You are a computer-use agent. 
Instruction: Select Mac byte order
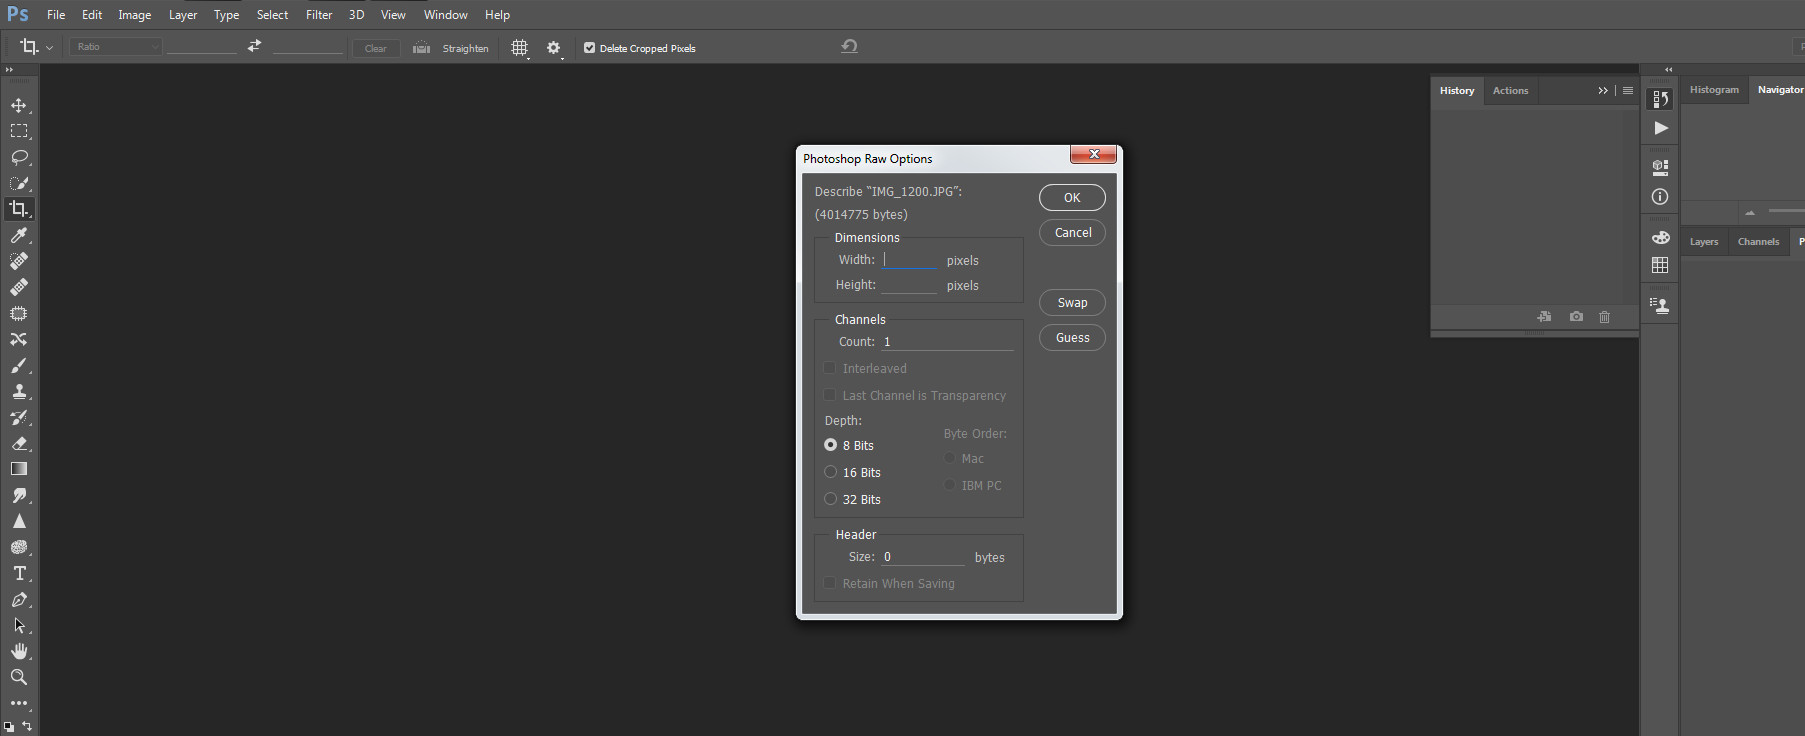(950, 458)
